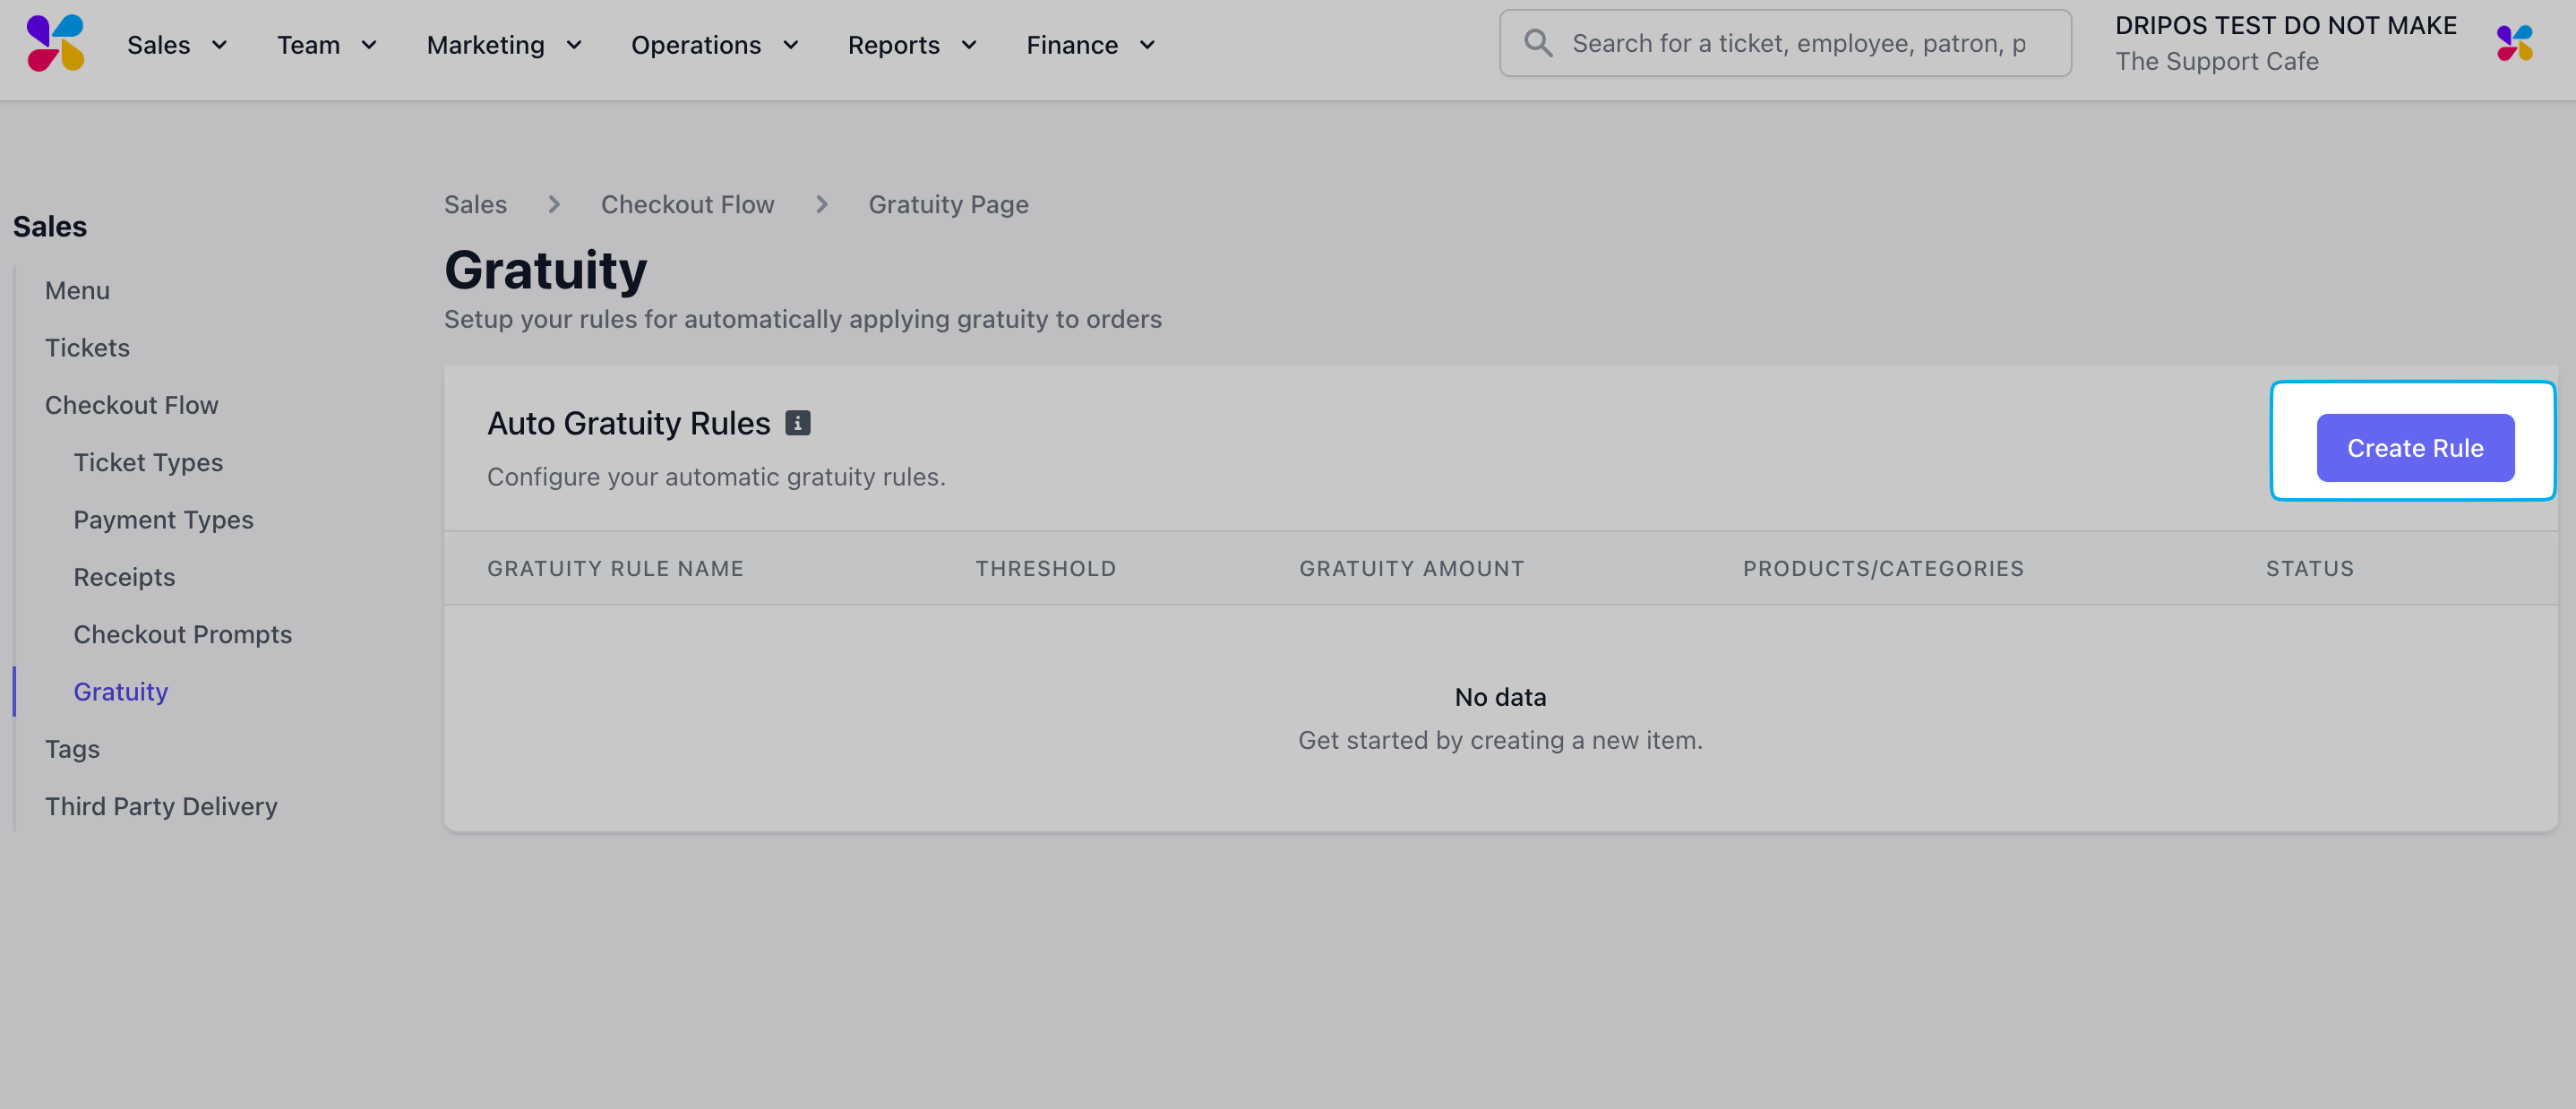This screenshot has height=1109, width=2576.
Task: Open Payment Types in sidebar
Action: [163, 519]
